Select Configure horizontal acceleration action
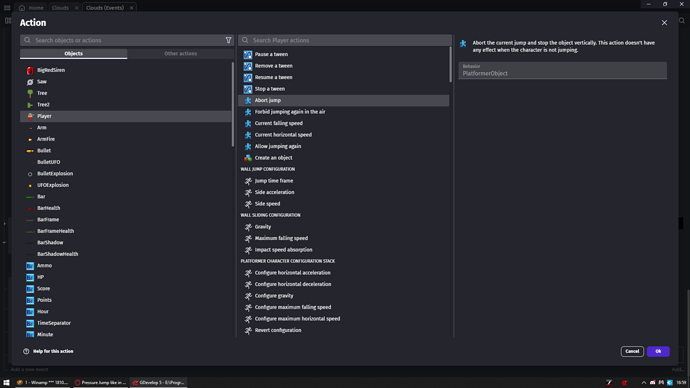The height and width of the screenshot is (388, 690). (x=343, y=273)
